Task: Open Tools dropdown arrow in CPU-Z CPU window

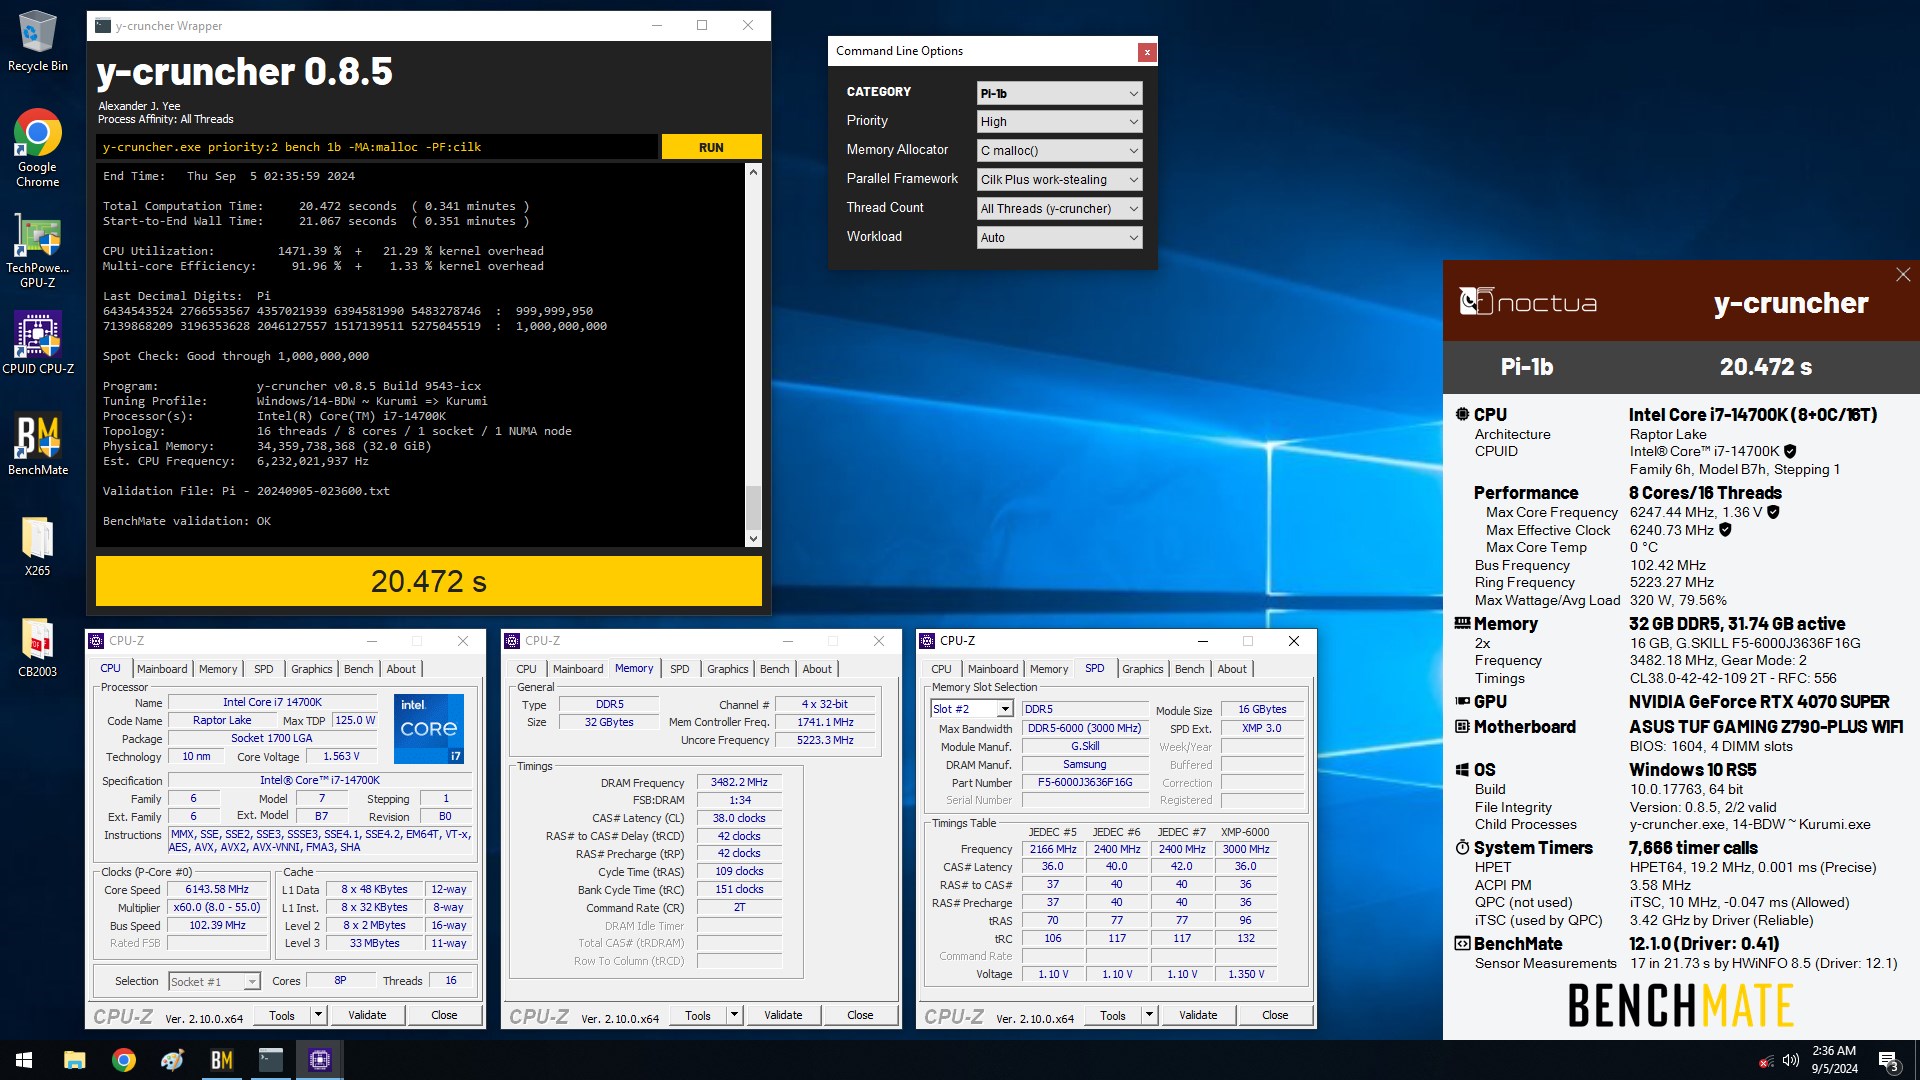Action: click(318, 1015)
